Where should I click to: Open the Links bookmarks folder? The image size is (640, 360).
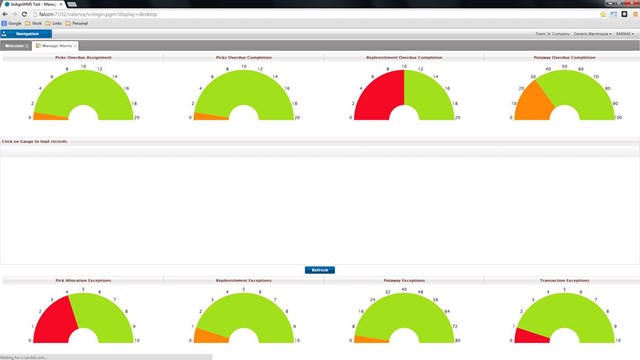tap(53, 23)
